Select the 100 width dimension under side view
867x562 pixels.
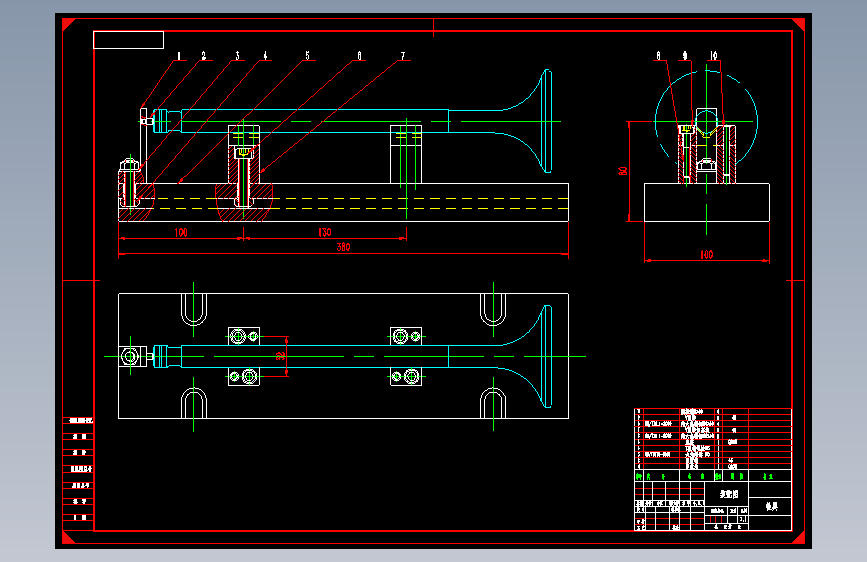[x=707, y=254]
